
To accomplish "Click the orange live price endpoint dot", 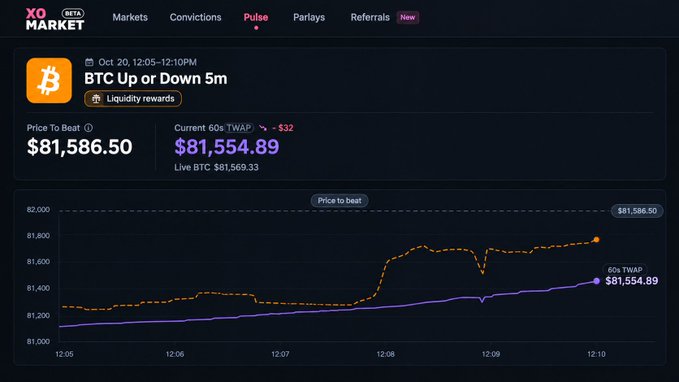I will point(596,240).
